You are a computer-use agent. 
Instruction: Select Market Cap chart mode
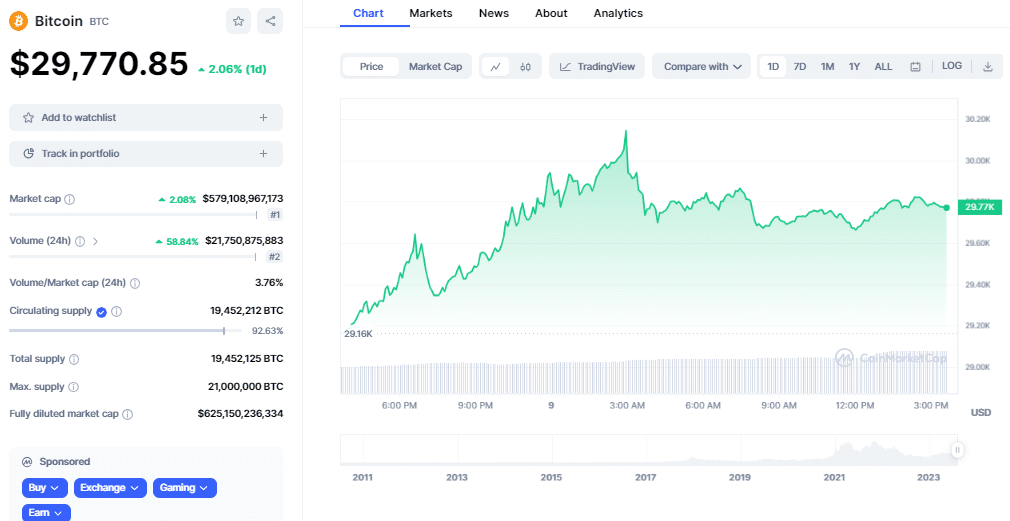pos(435,66)
